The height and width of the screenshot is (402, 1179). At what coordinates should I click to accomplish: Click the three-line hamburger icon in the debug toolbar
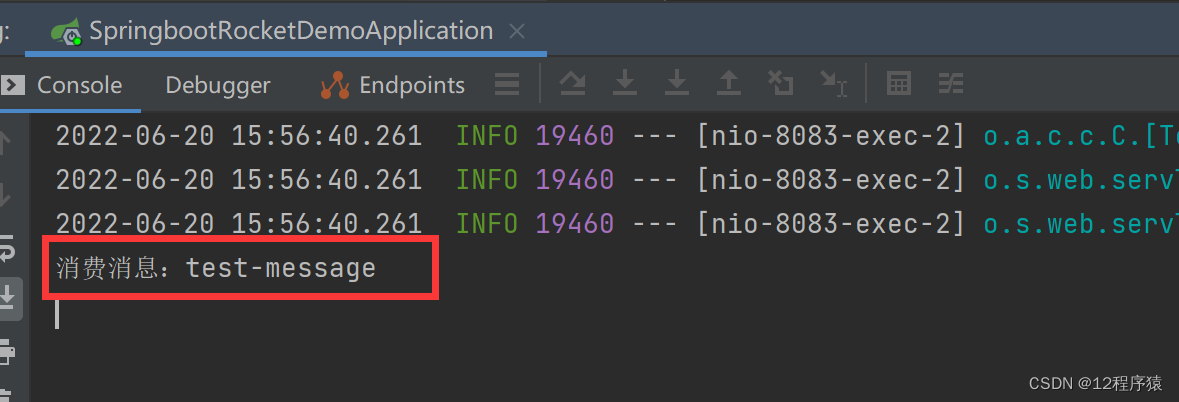coord(508,84)
